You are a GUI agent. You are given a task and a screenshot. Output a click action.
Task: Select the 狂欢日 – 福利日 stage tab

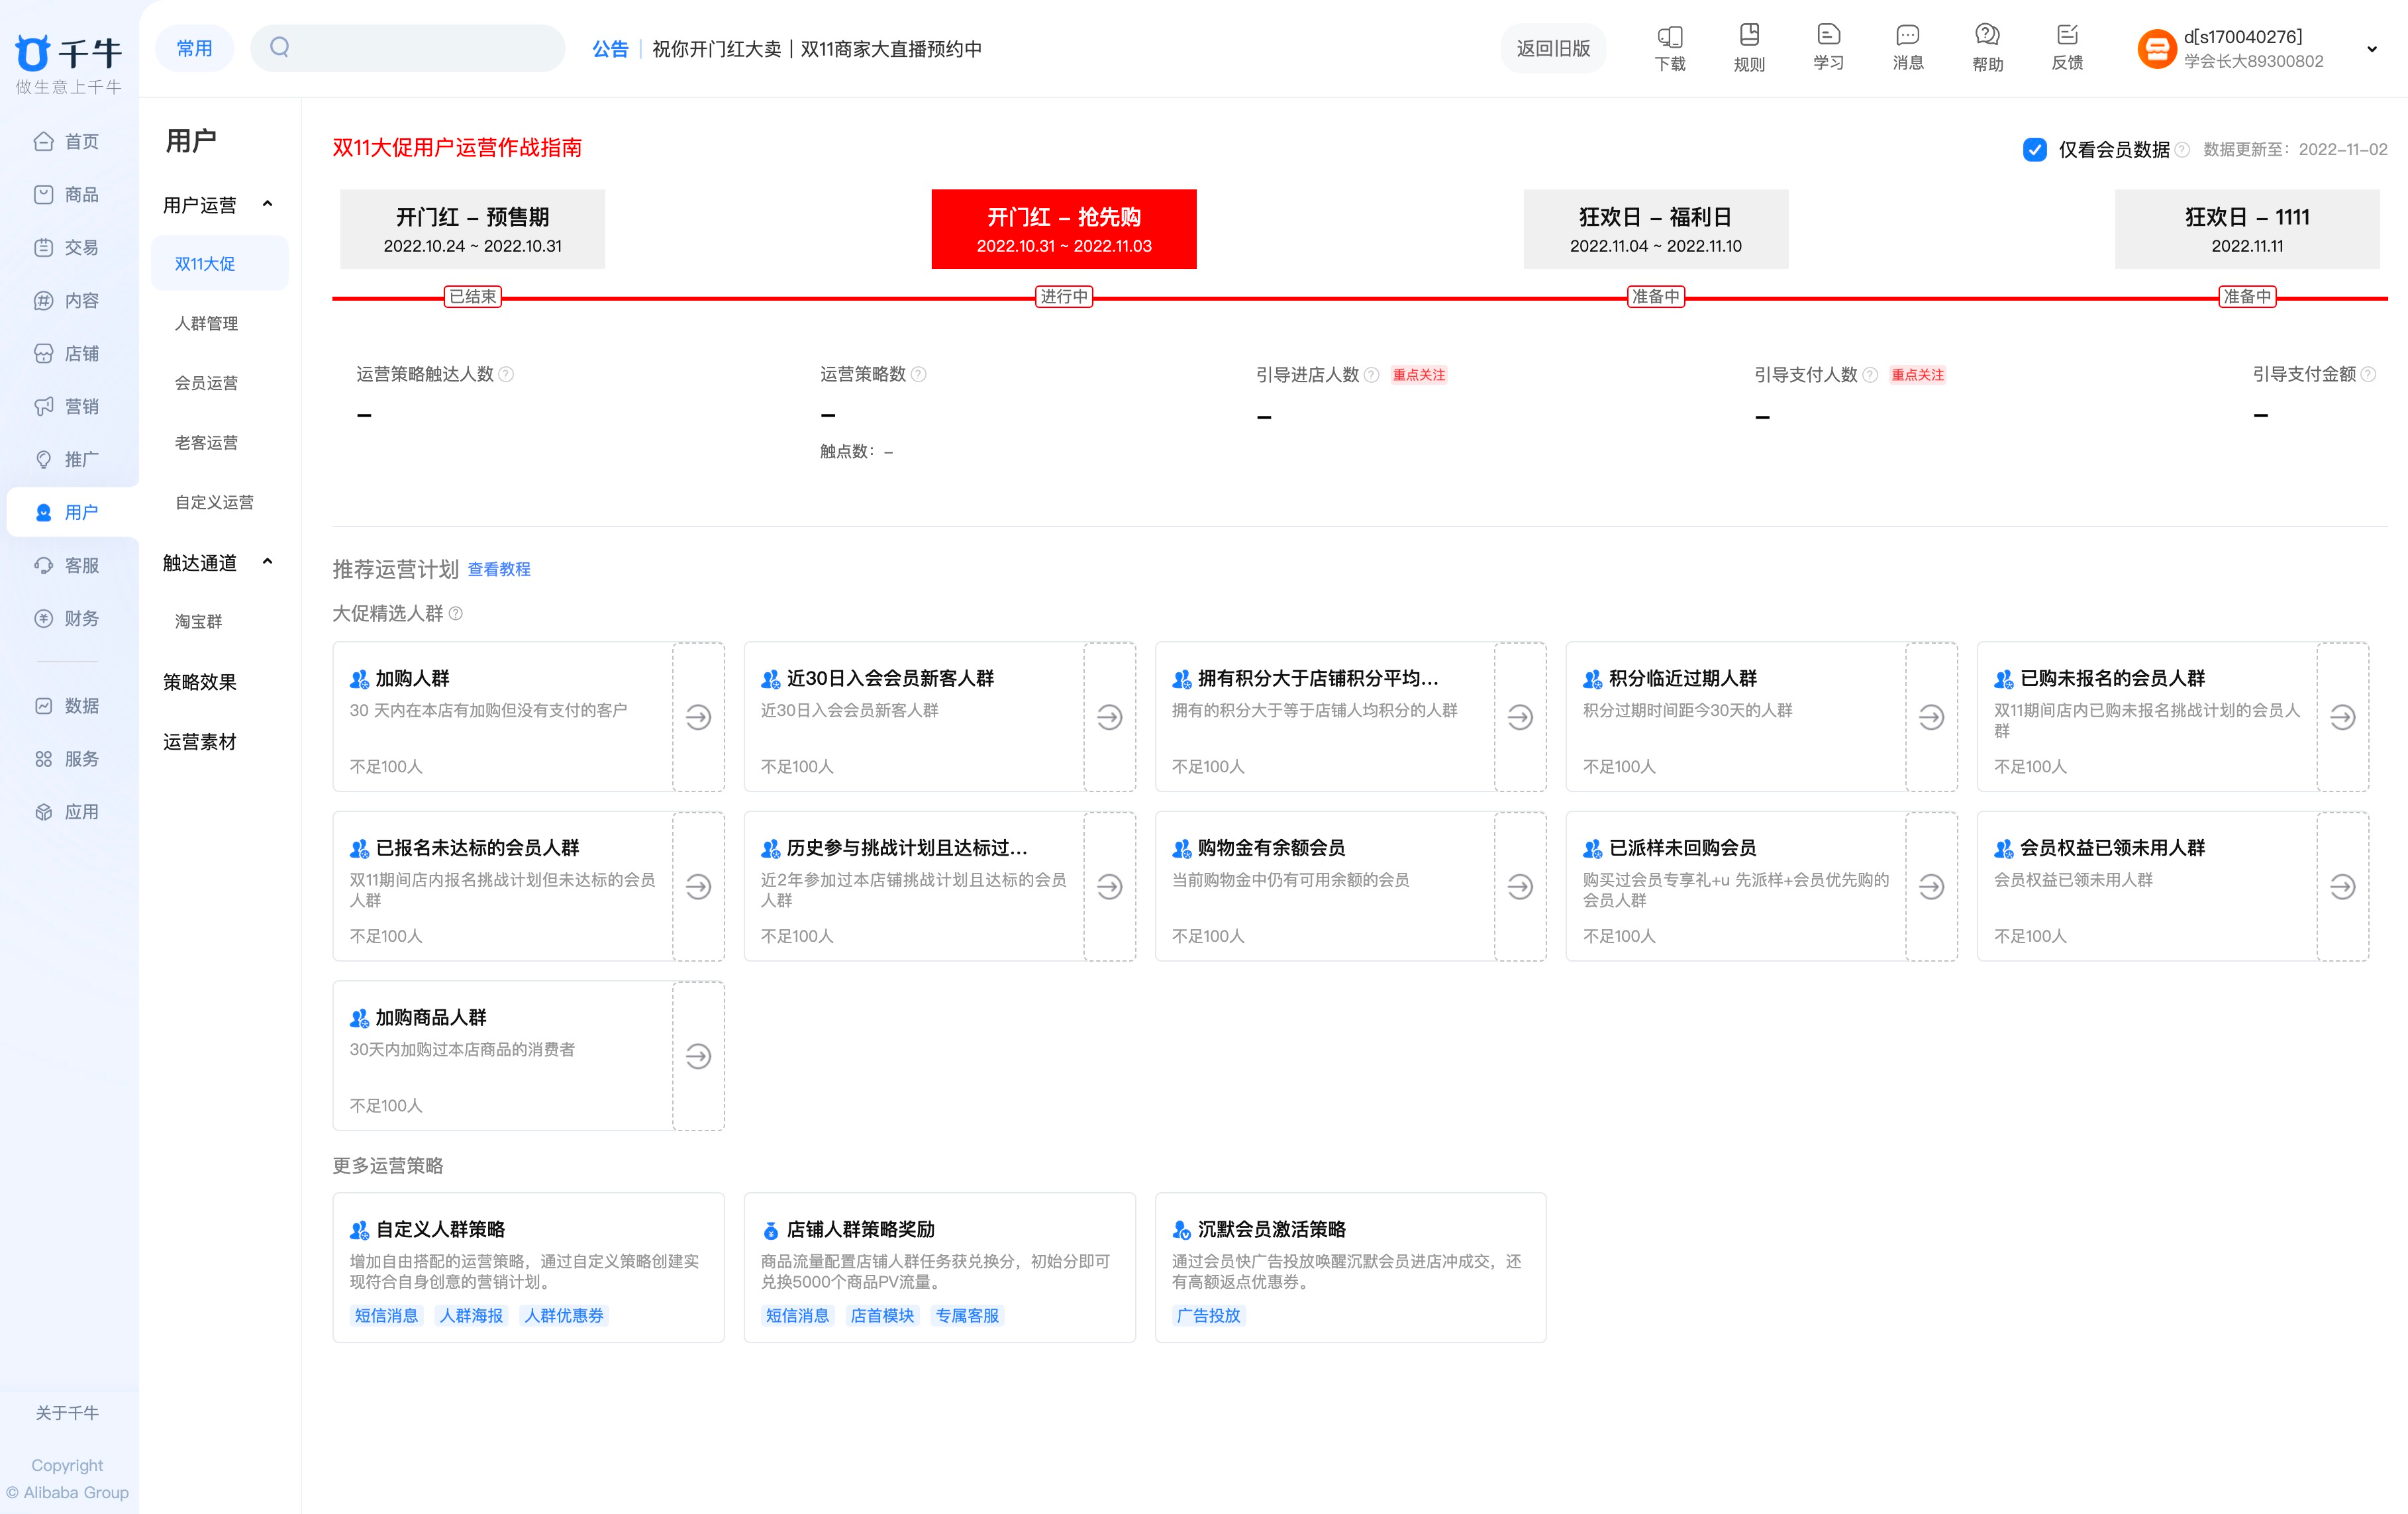(x=1655, y=229)
